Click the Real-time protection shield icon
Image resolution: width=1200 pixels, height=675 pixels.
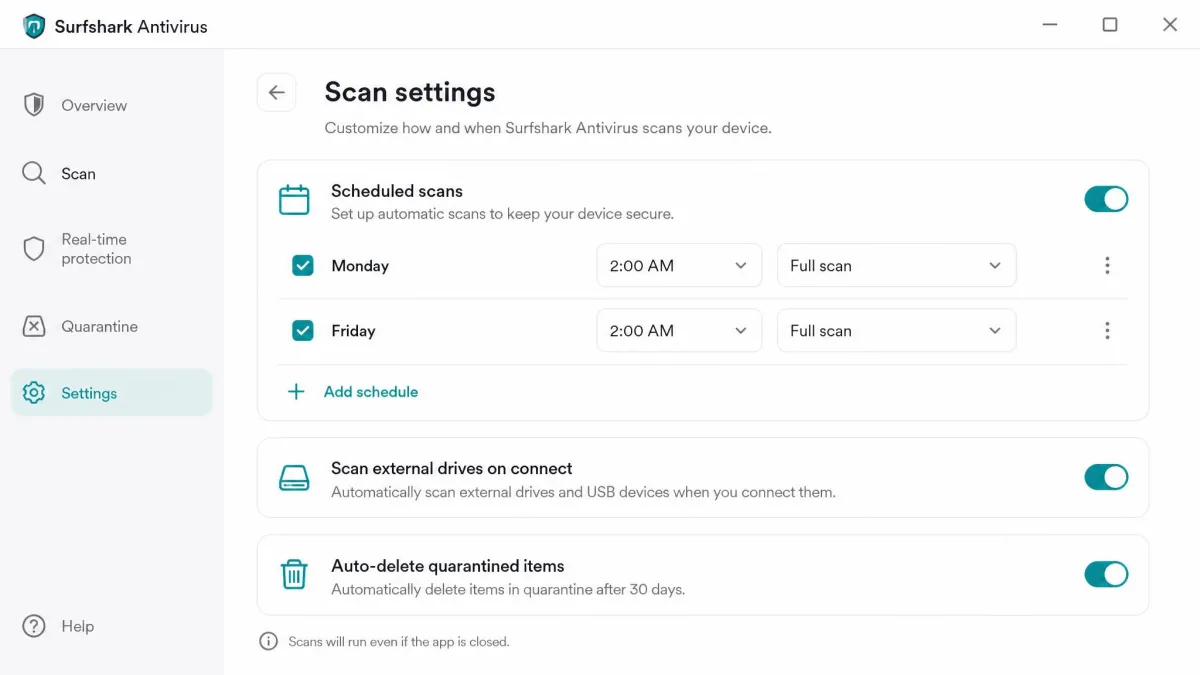click(x=34, y=249)
